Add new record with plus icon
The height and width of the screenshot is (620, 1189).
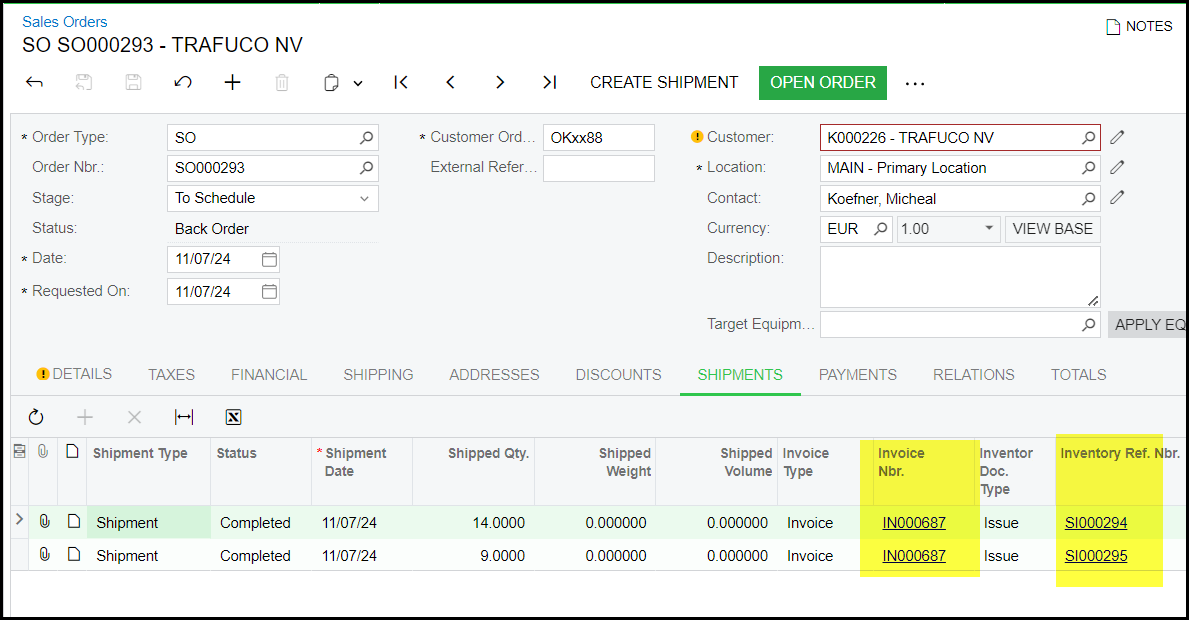[233, 83]
